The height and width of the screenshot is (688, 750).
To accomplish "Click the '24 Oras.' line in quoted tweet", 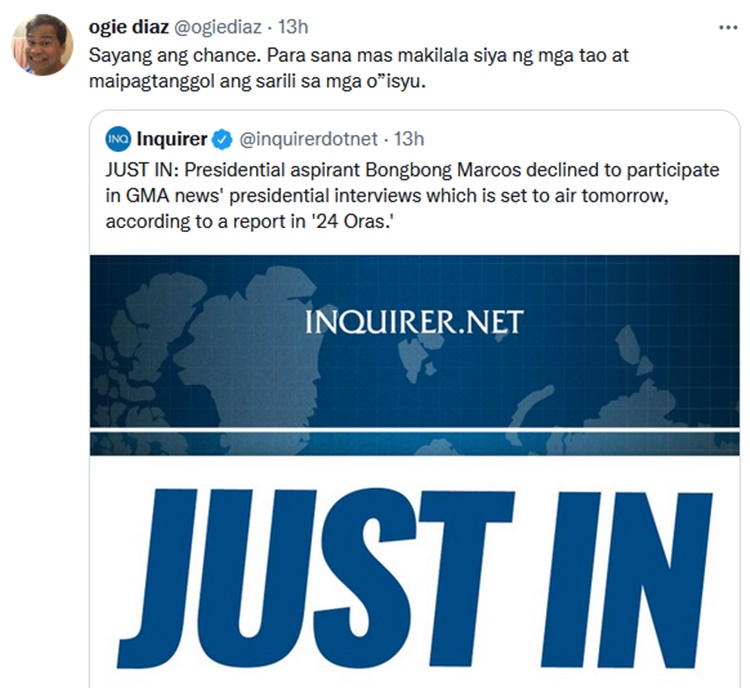I will point(249,222).
